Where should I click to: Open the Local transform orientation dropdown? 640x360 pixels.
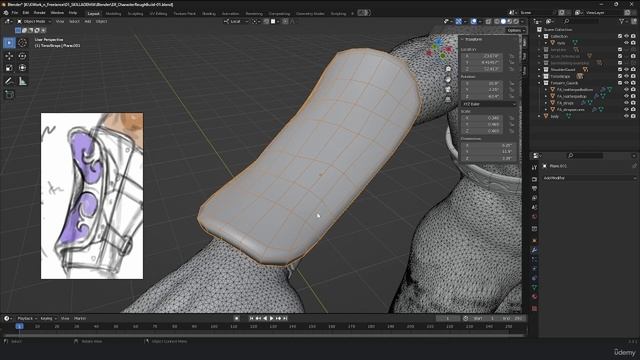pyautogui.click(x=236, y=21)
